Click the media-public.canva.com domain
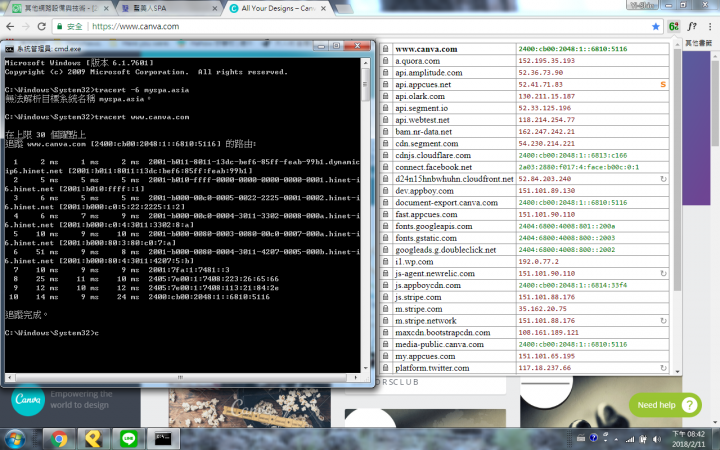 point(439,344)
